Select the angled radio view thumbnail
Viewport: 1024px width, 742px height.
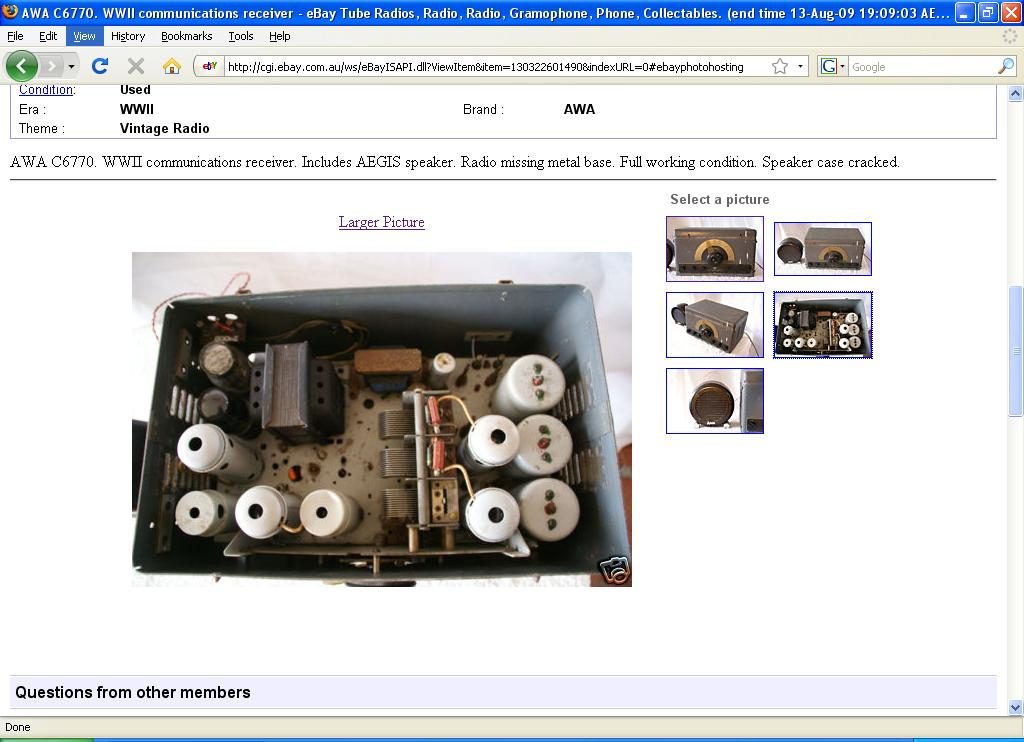tap(715, 325)
